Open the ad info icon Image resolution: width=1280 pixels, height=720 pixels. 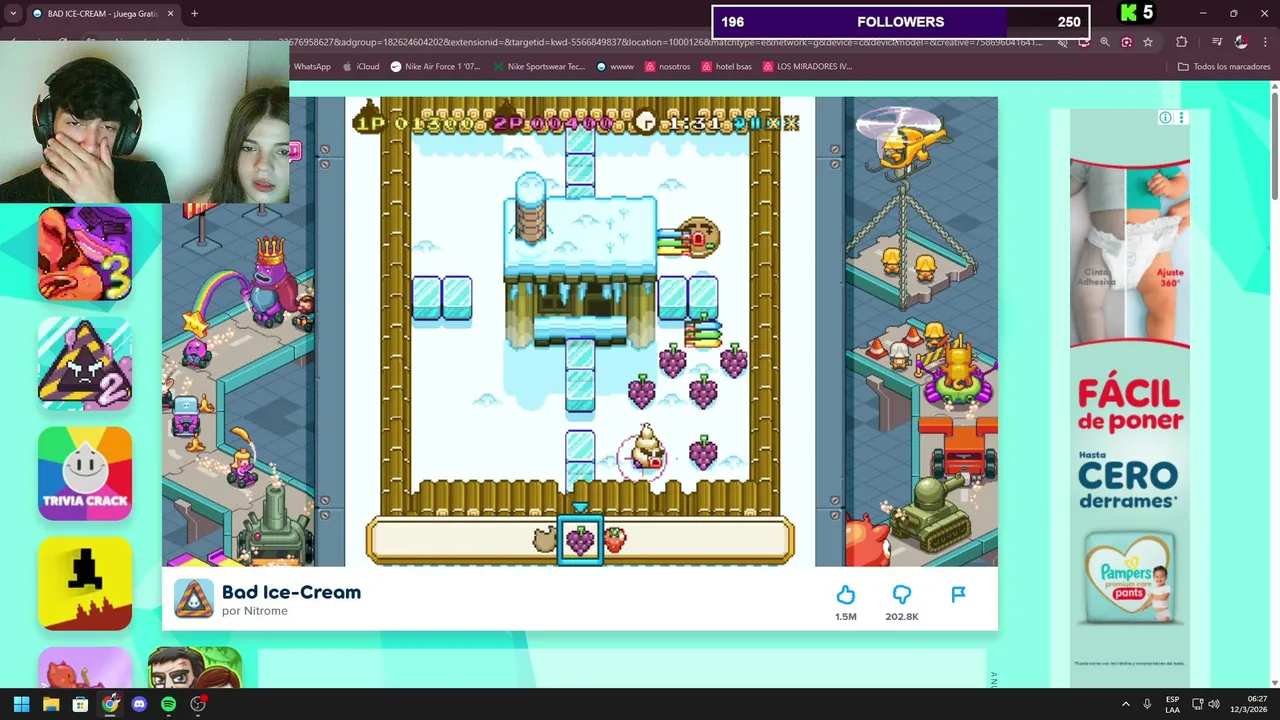pyautogui.click(x=1165, y=118)
